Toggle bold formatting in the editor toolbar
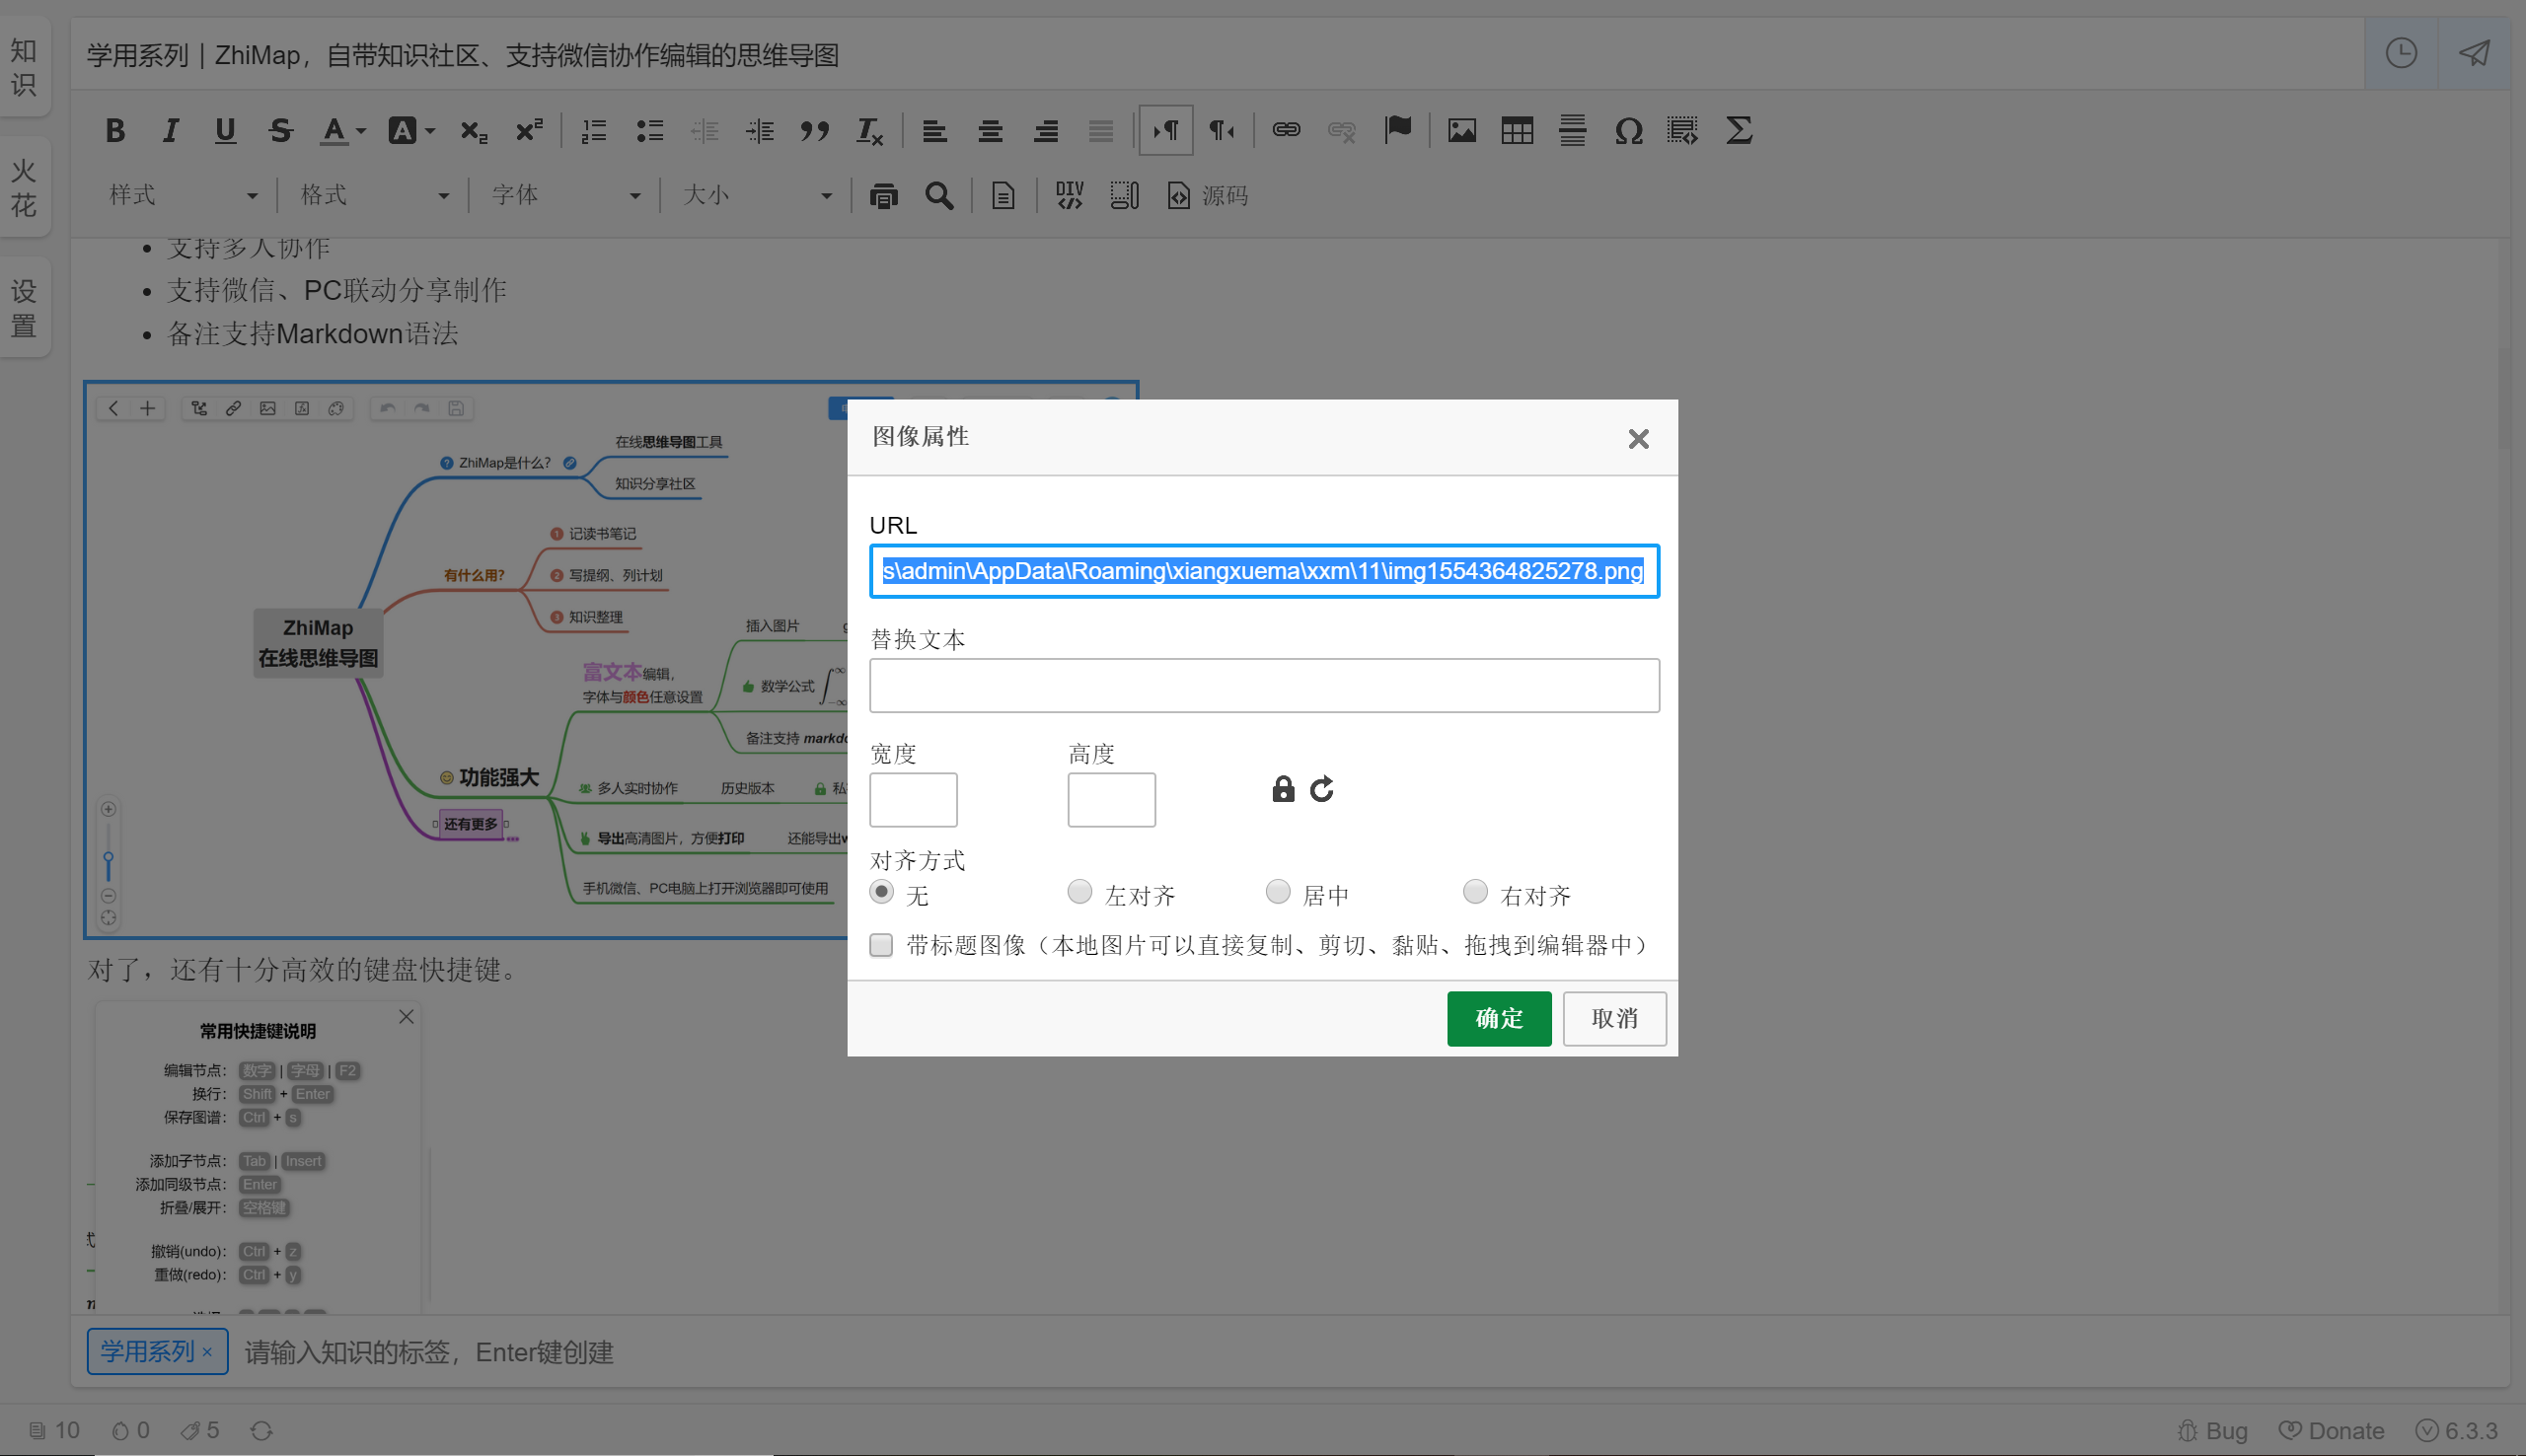Screen dimensions: 2526x1456 [x=115, y=131]
